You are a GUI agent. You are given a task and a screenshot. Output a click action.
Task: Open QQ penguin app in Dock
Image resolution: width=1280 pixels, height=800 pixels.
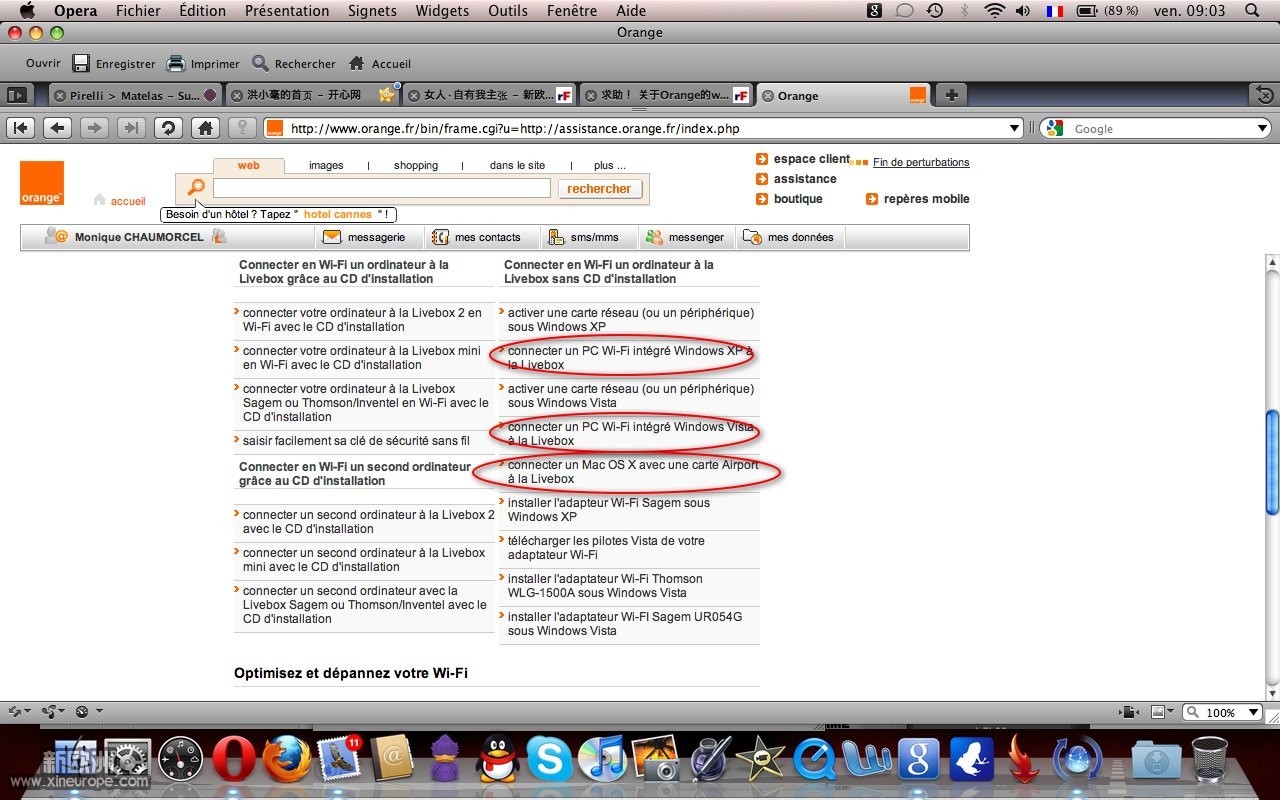[x=497, y=758]
